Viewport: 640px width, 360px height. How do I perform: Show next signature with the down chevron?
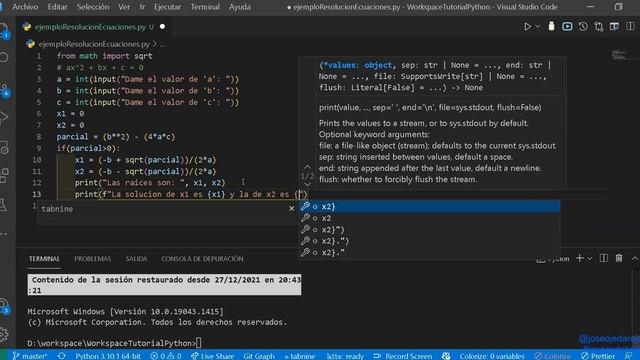(307, 184)
